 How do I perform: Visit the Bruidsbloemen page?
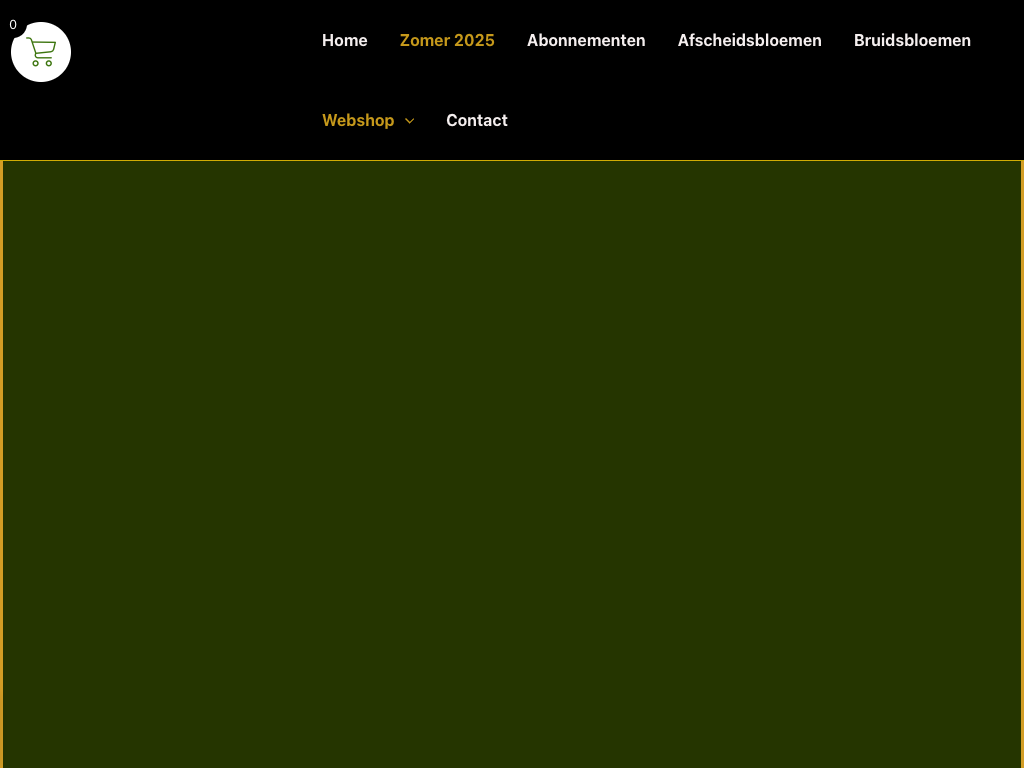[x=912, y=40]
